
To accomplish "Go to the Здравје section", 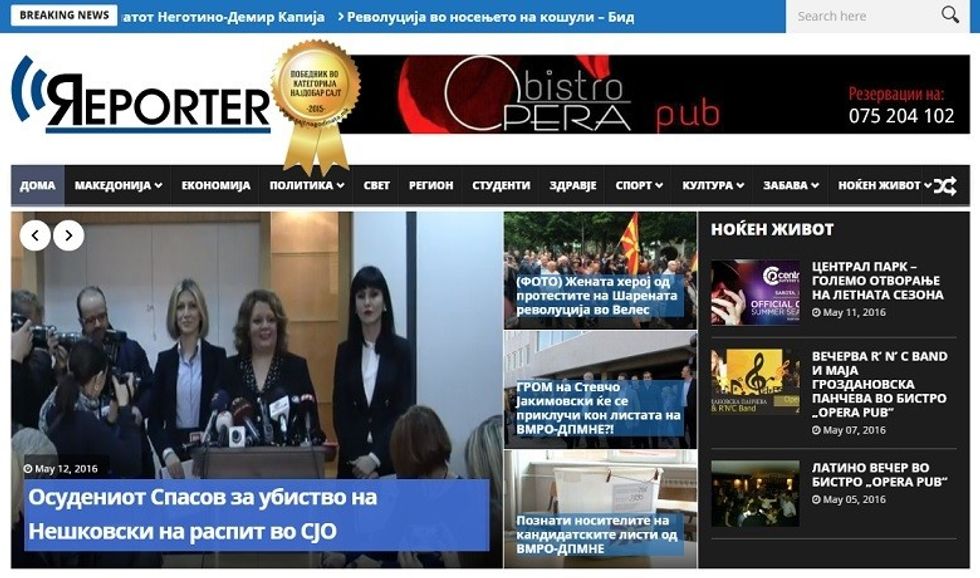I will pos(573,186).
